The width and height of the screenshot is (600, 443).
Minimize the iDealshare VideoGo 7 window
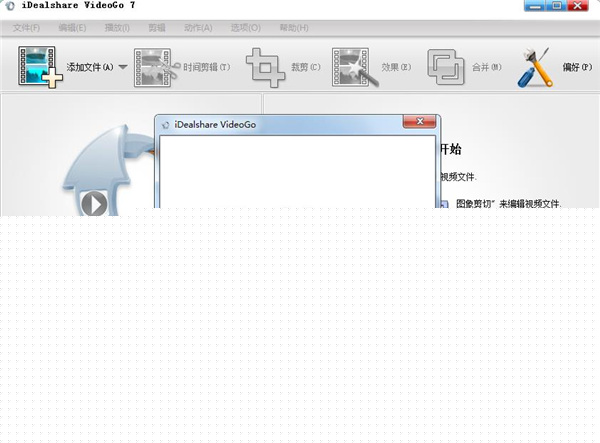point(535,6)
